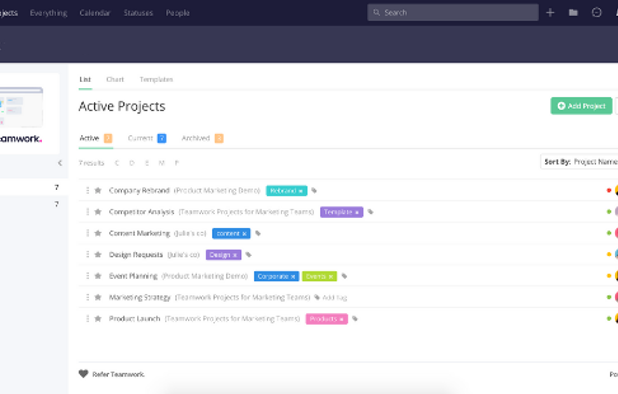The width and height of the screenshot is (618, 394).
Task: Click the orange status dot on Design Requests
Action: tap(609, 255)
